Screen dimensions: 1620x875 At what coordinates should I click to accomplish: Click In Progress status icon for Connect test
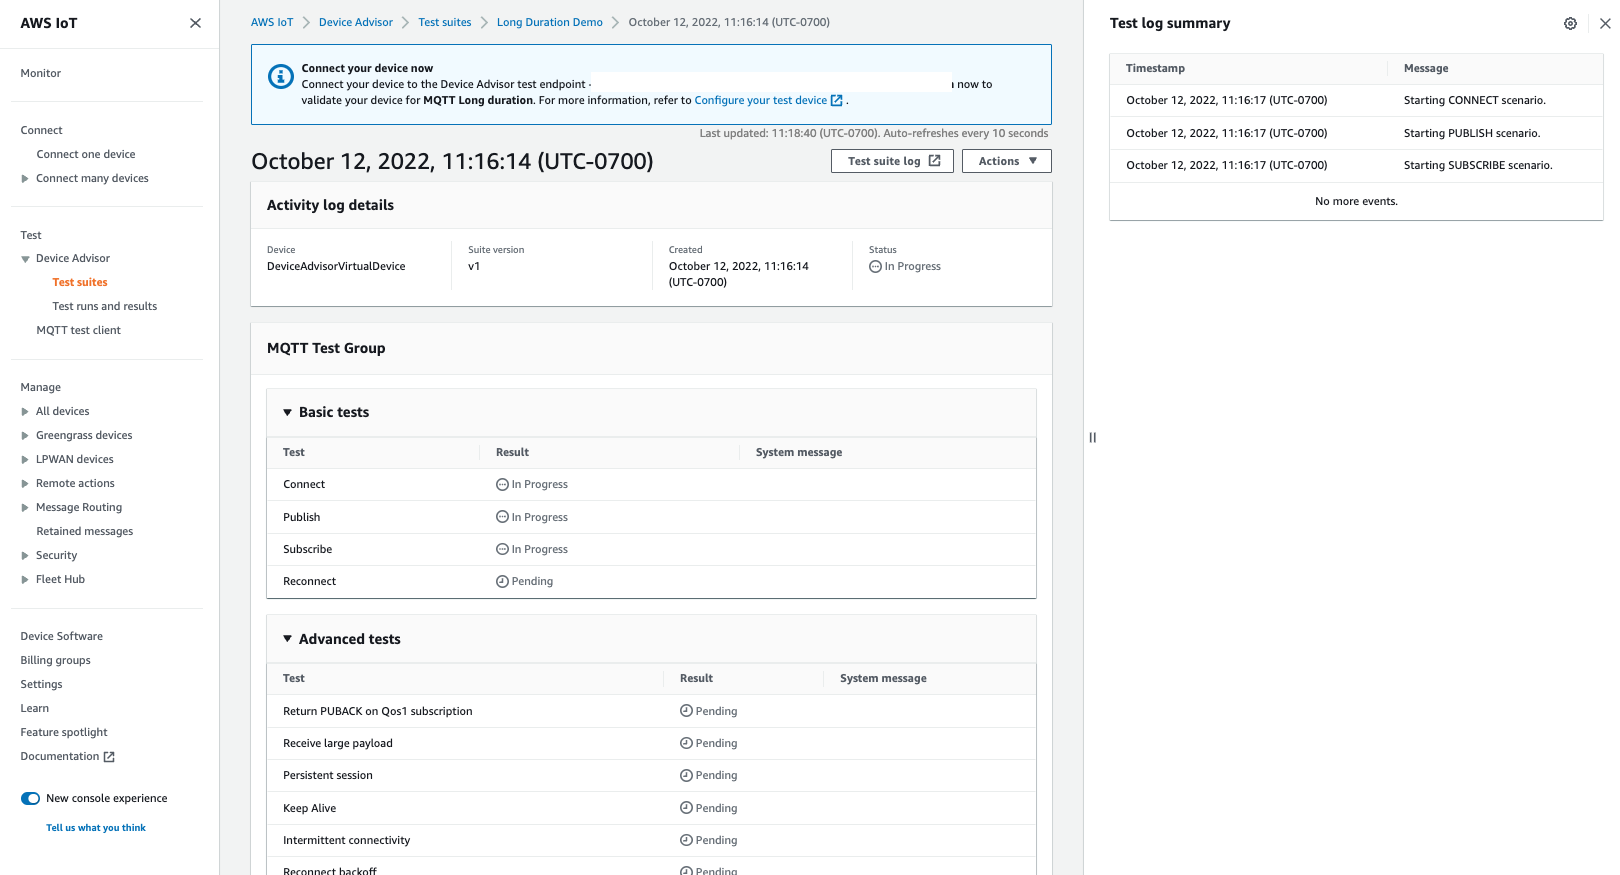(502, 485)
